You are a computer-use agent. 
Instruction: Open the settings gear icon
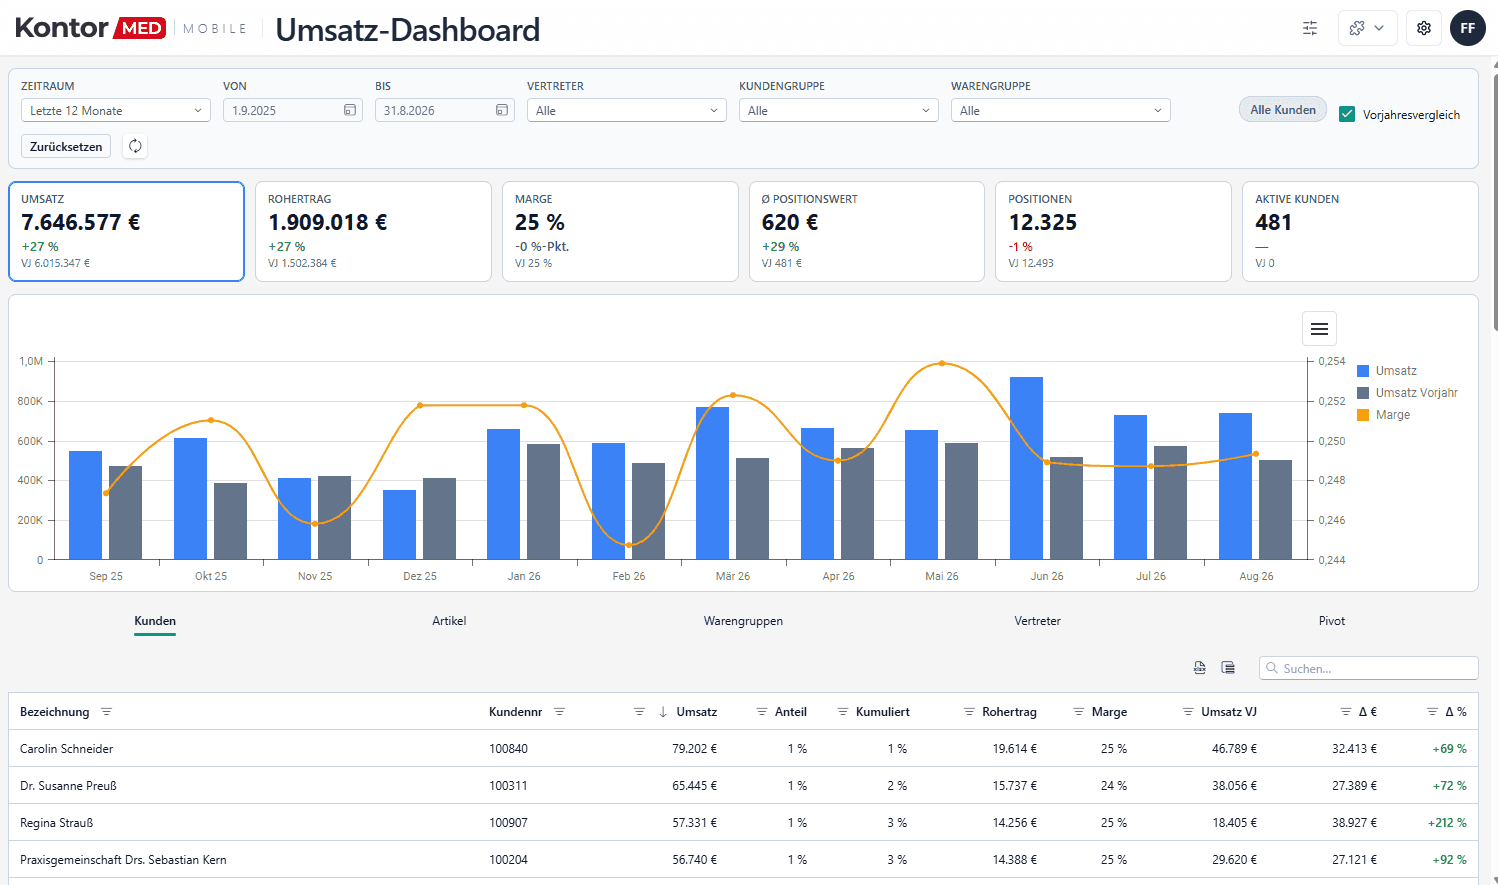point(1424,28)
